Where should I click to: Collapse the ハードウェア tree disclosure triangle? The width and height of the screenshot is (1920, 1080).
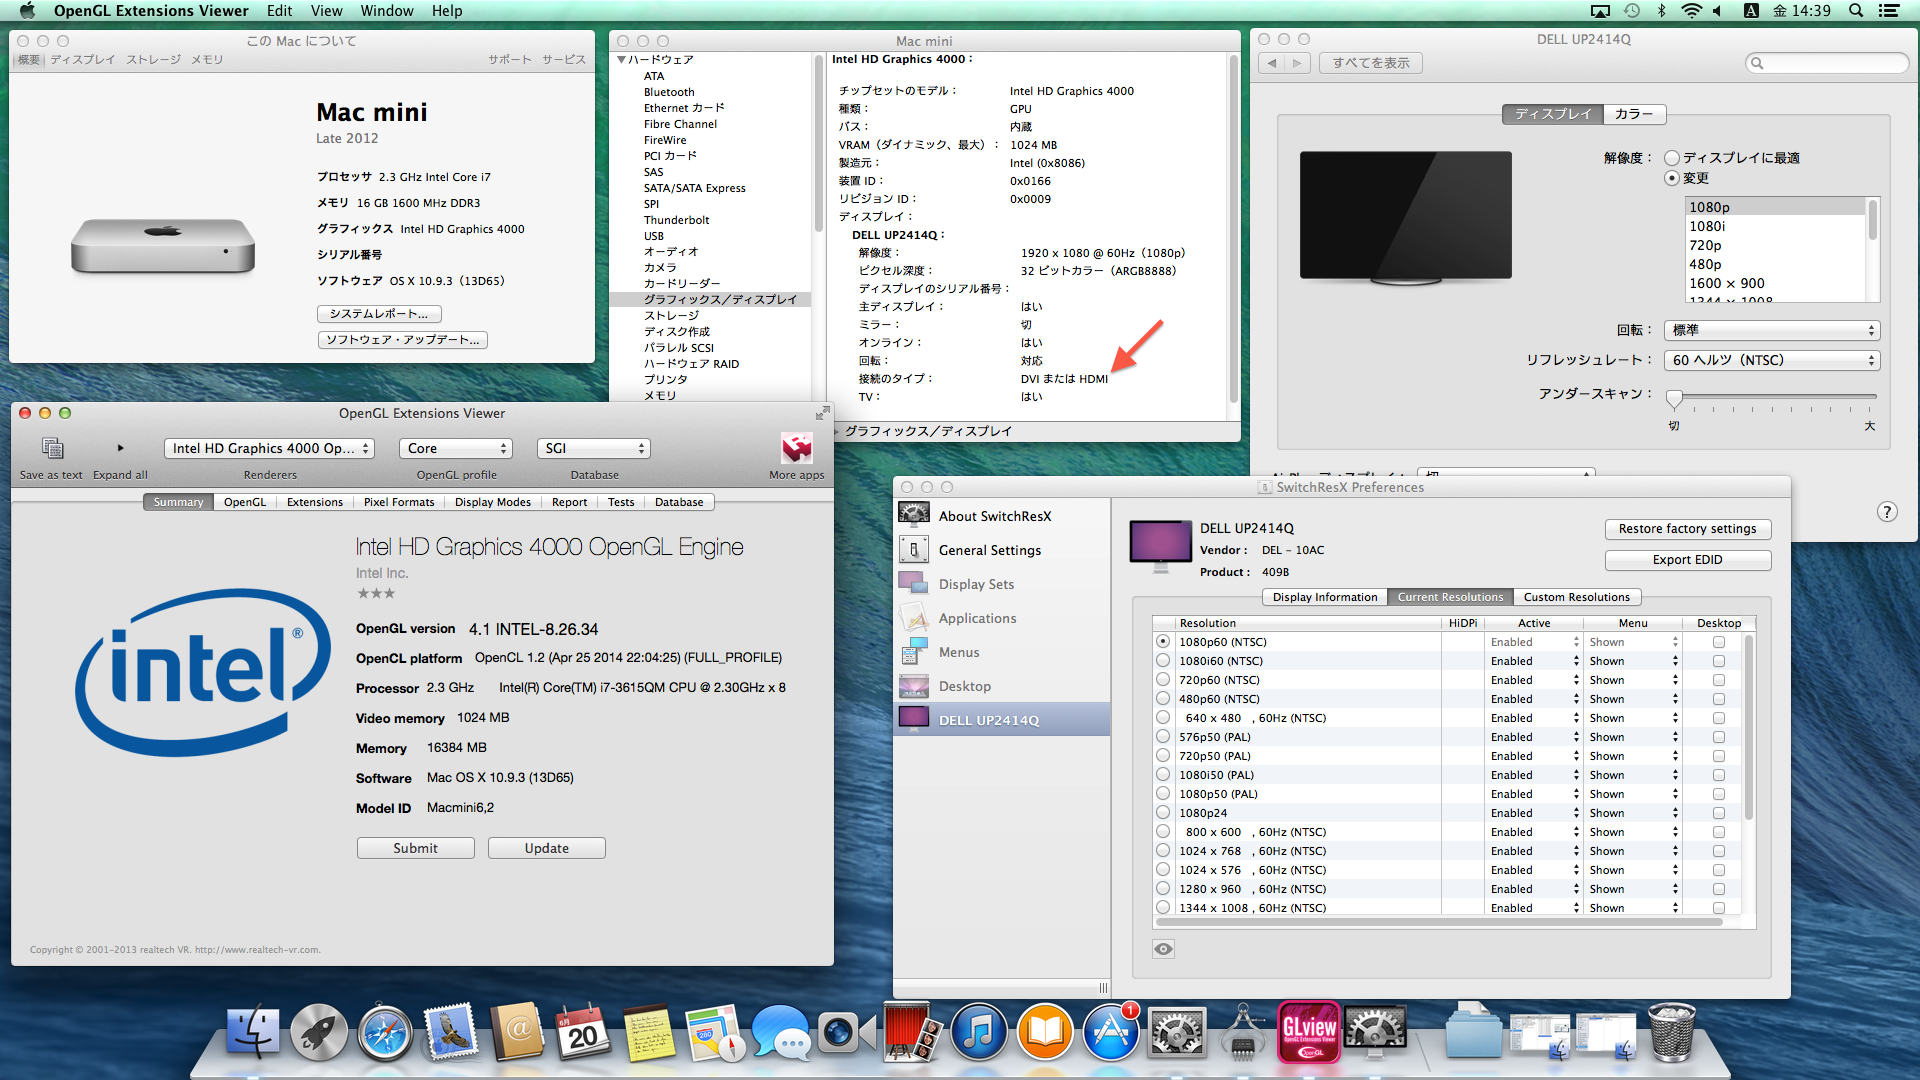[x=622, y=60]
